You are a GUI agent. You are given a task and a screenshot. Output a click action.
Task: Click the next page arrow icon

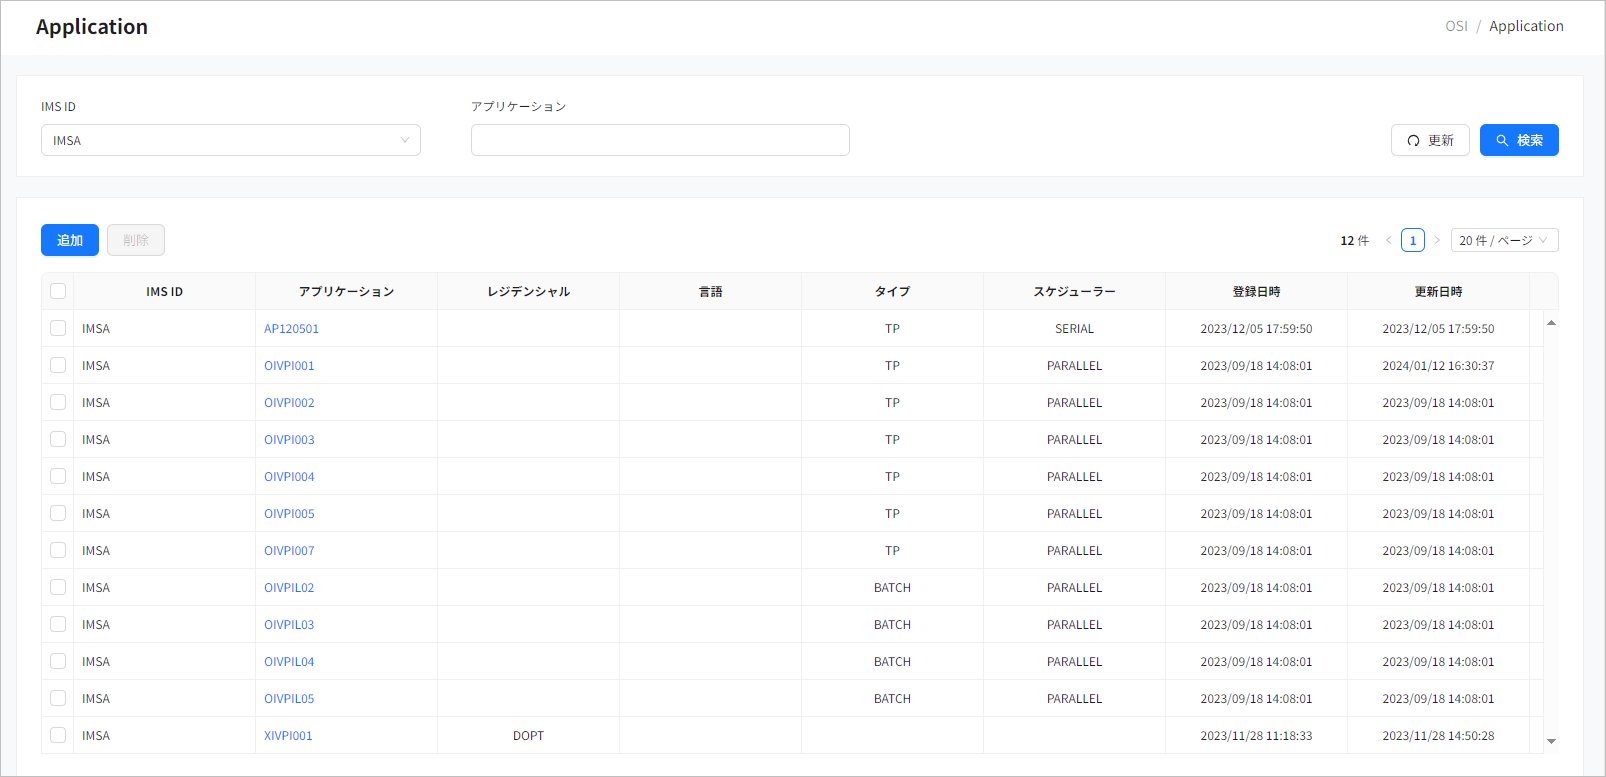pos(1437,240)
